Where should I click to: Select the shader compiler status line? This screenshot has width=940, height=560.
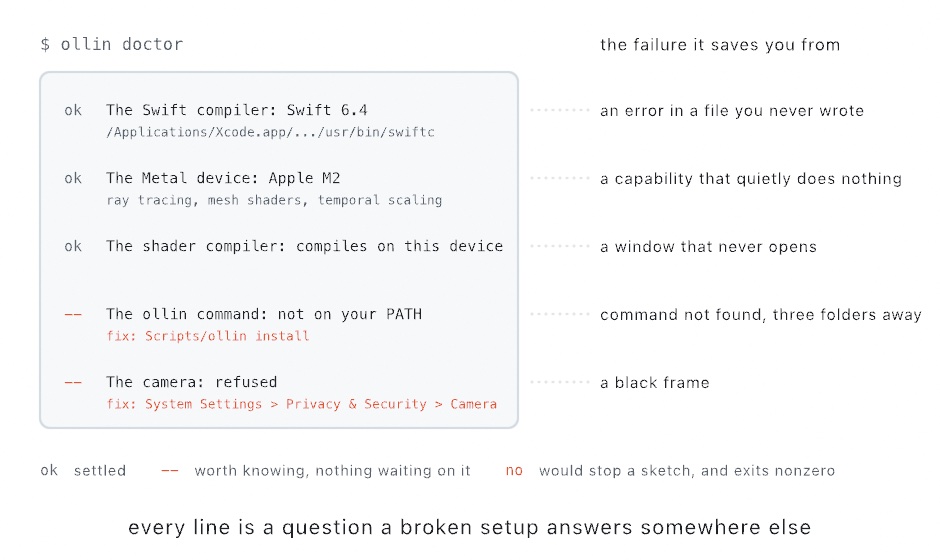(x=305, y=246)
